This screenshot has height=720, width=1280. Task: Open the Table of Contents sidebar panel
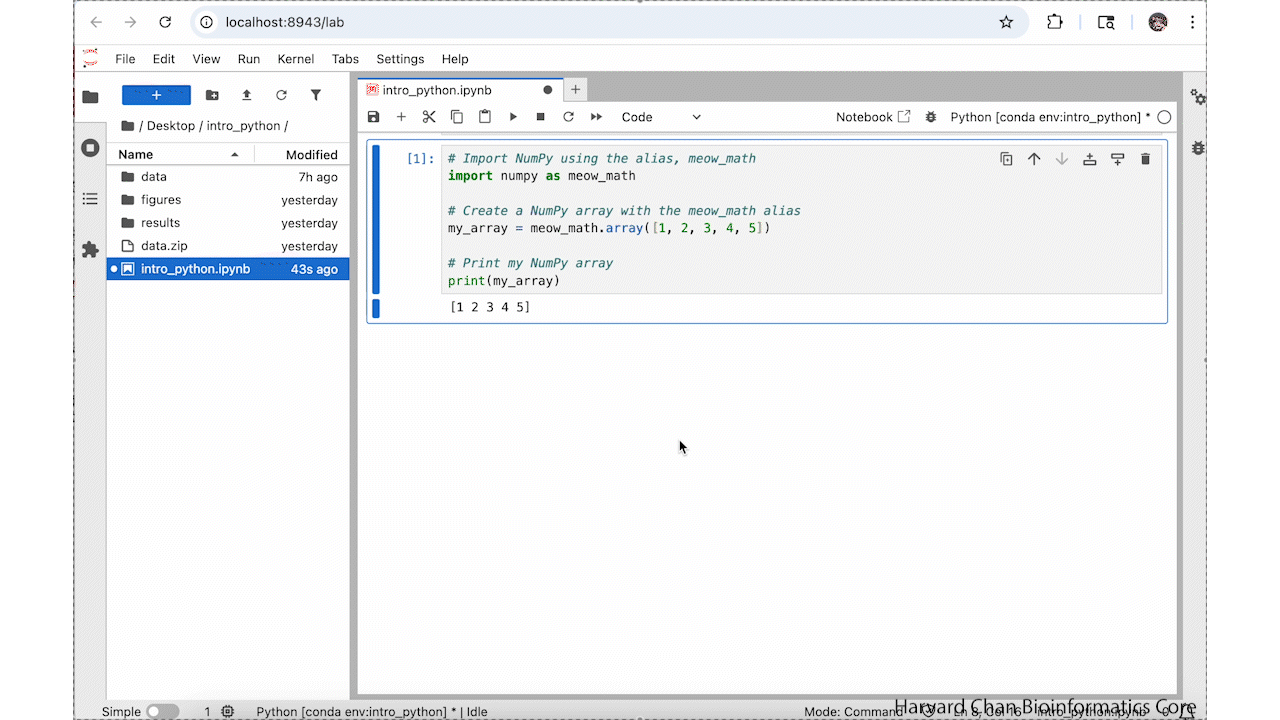point(90,199)
